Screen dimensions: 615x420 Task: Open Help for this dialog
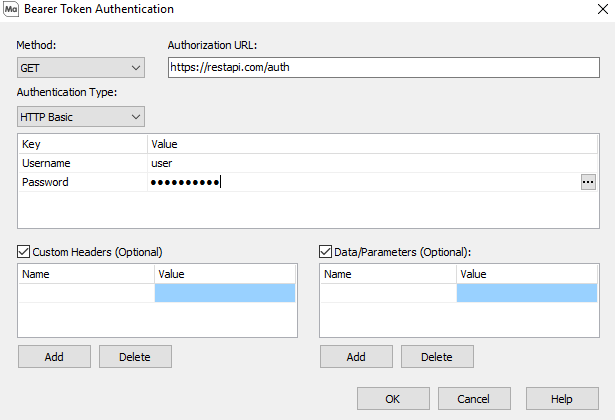(x=562, y=398)
